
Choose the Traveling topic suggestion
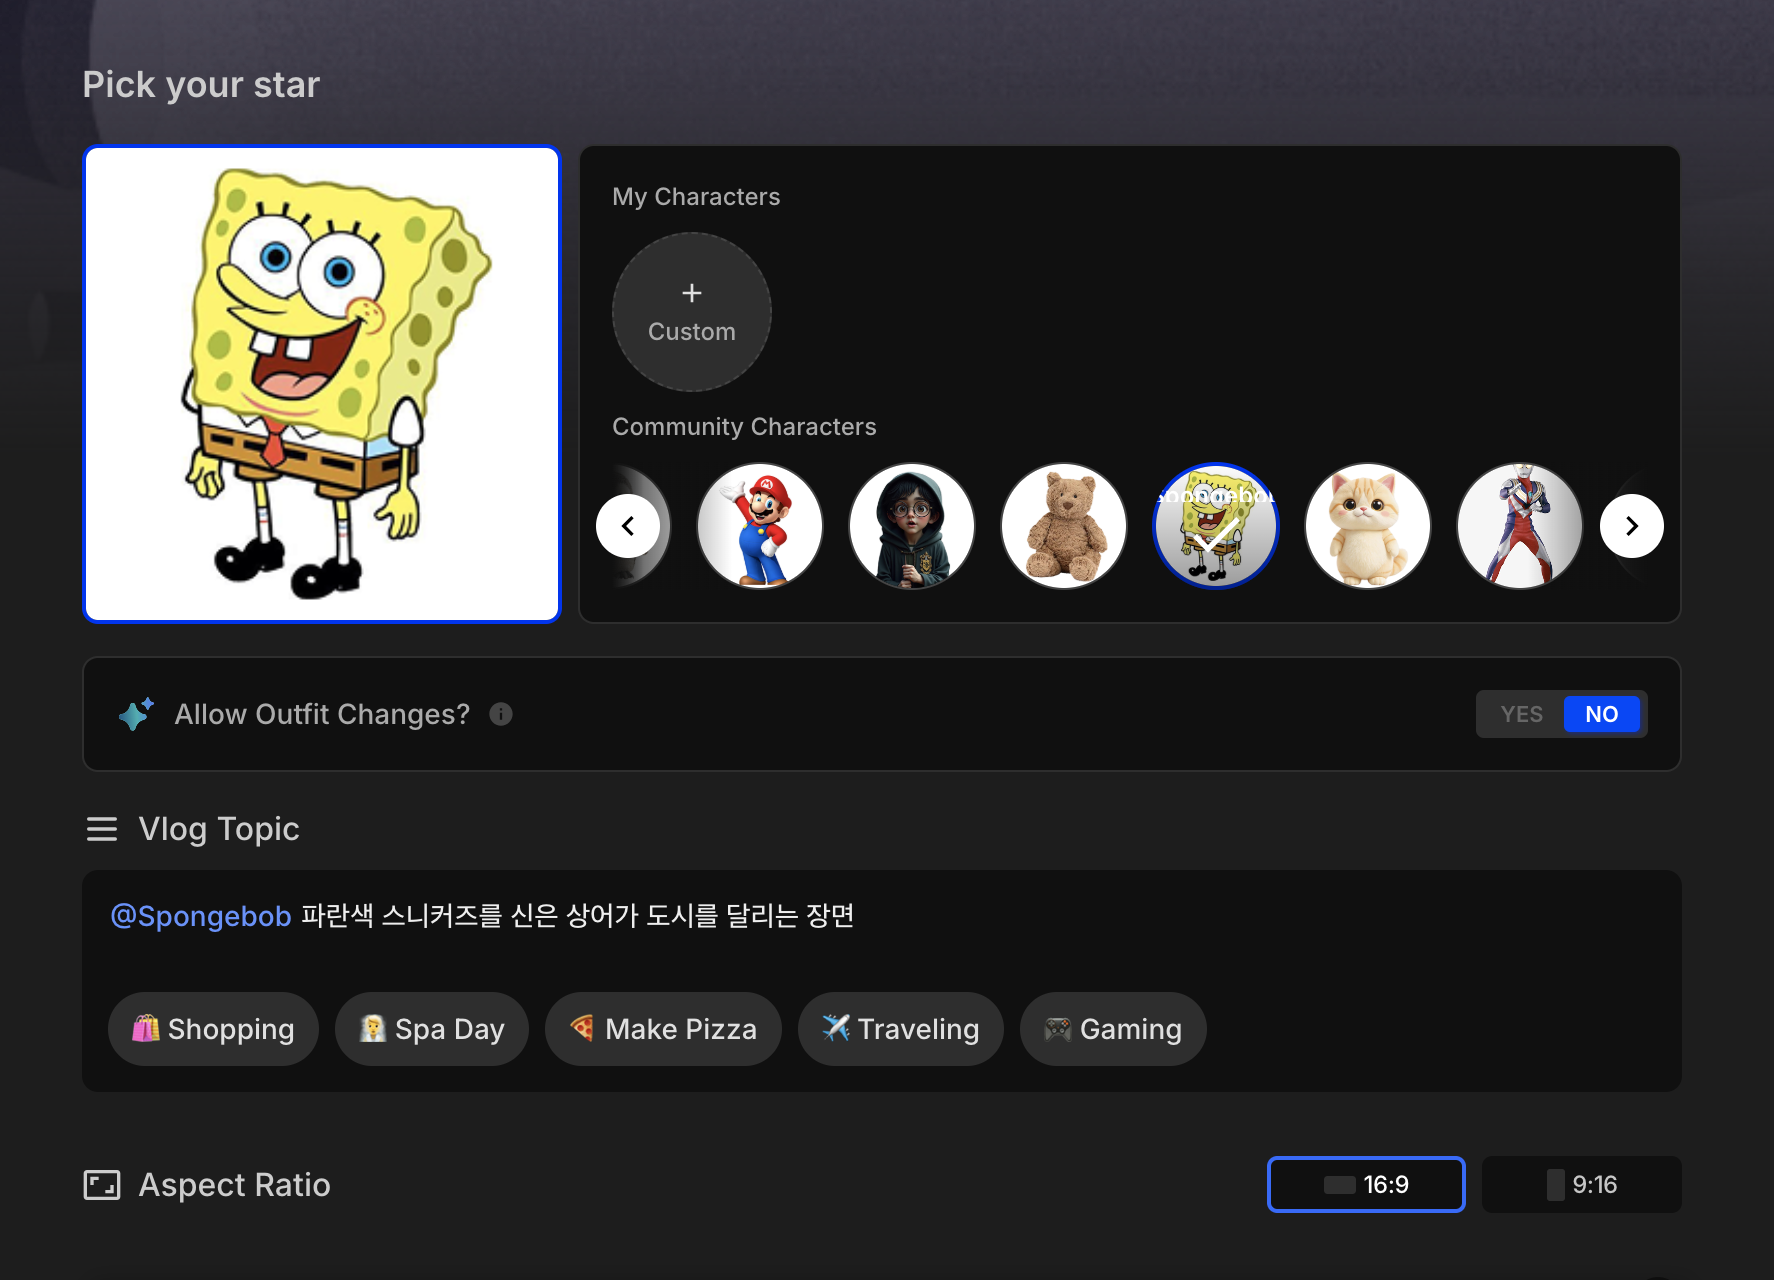pos(900,1029)
